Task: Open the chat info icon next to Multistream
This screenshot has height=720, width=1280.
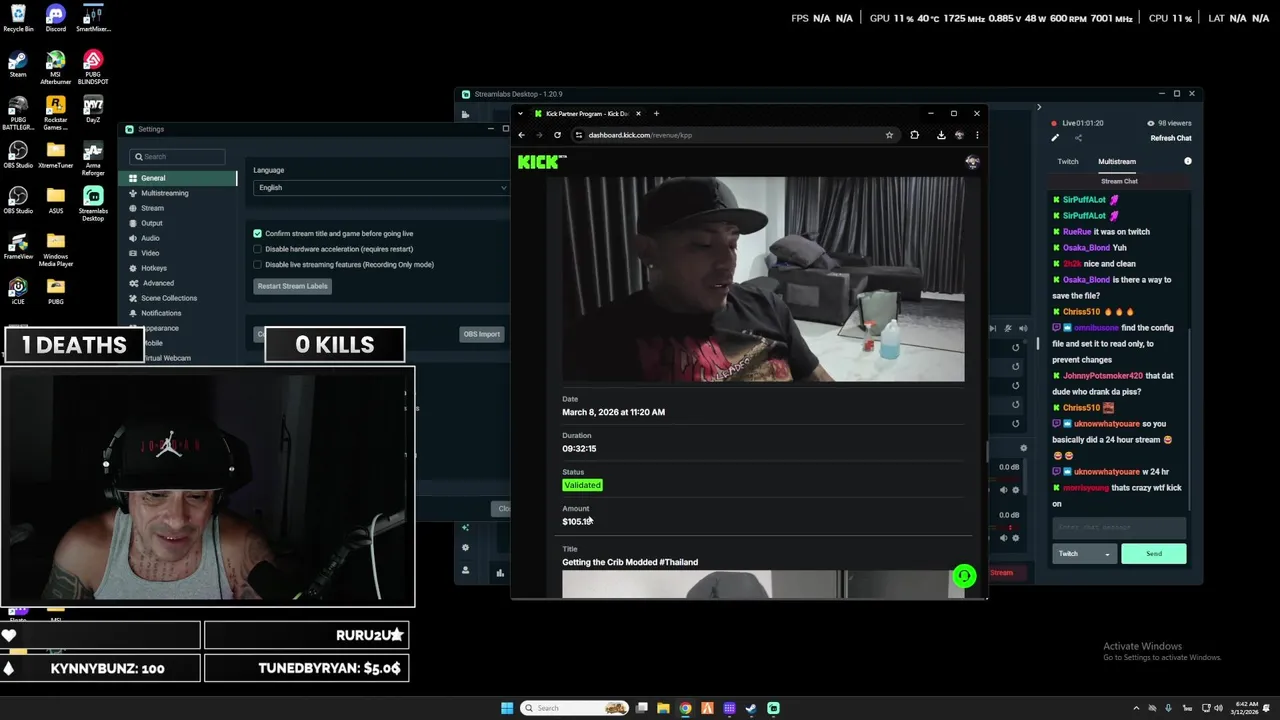Action: 1188,161
